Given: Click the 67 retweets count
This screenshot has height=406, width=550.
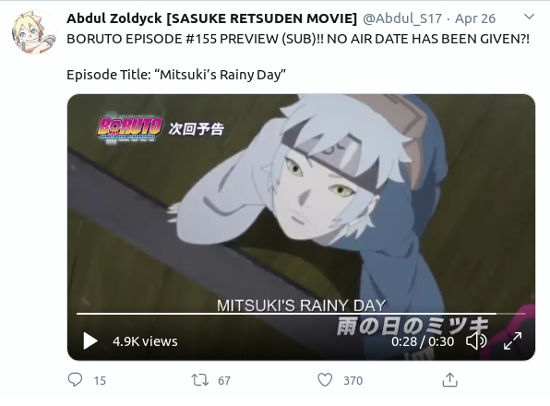Looking at the screenshot, I should point(224,381).
